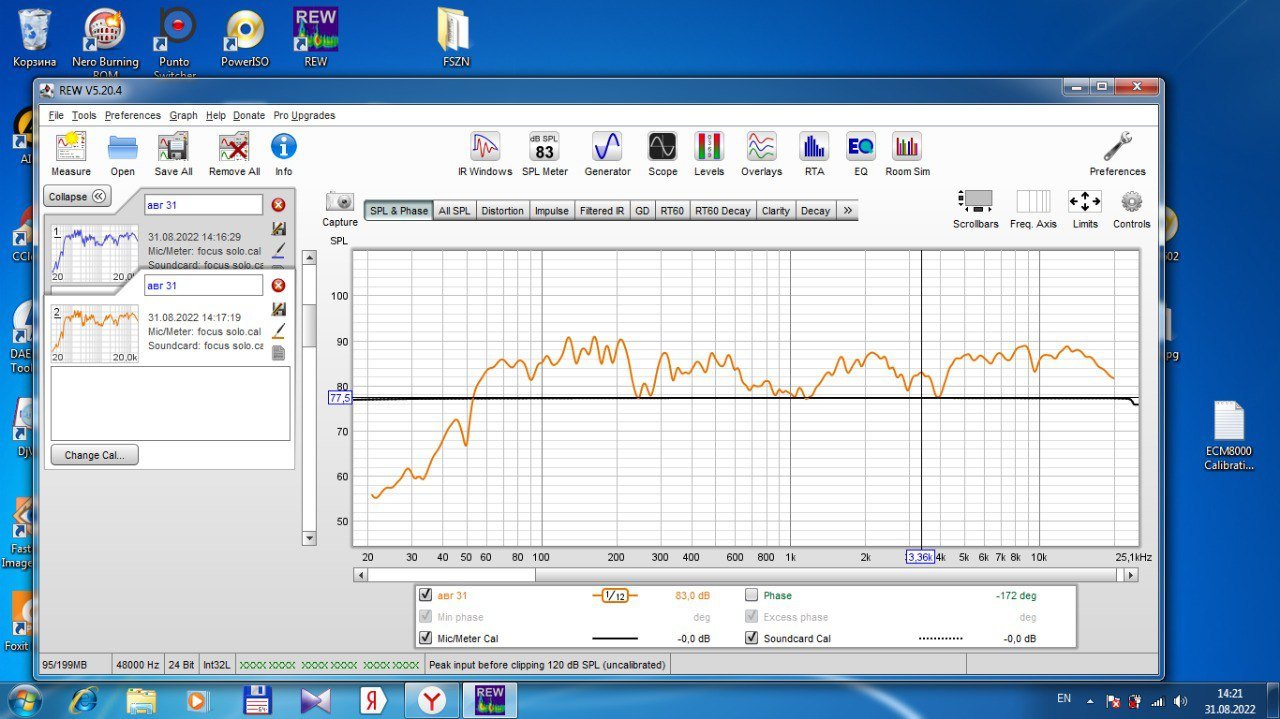1280x719 pixels.
Task: Disable the Soundcard Cal trace checkbox
Action: (x=752, y=638)
